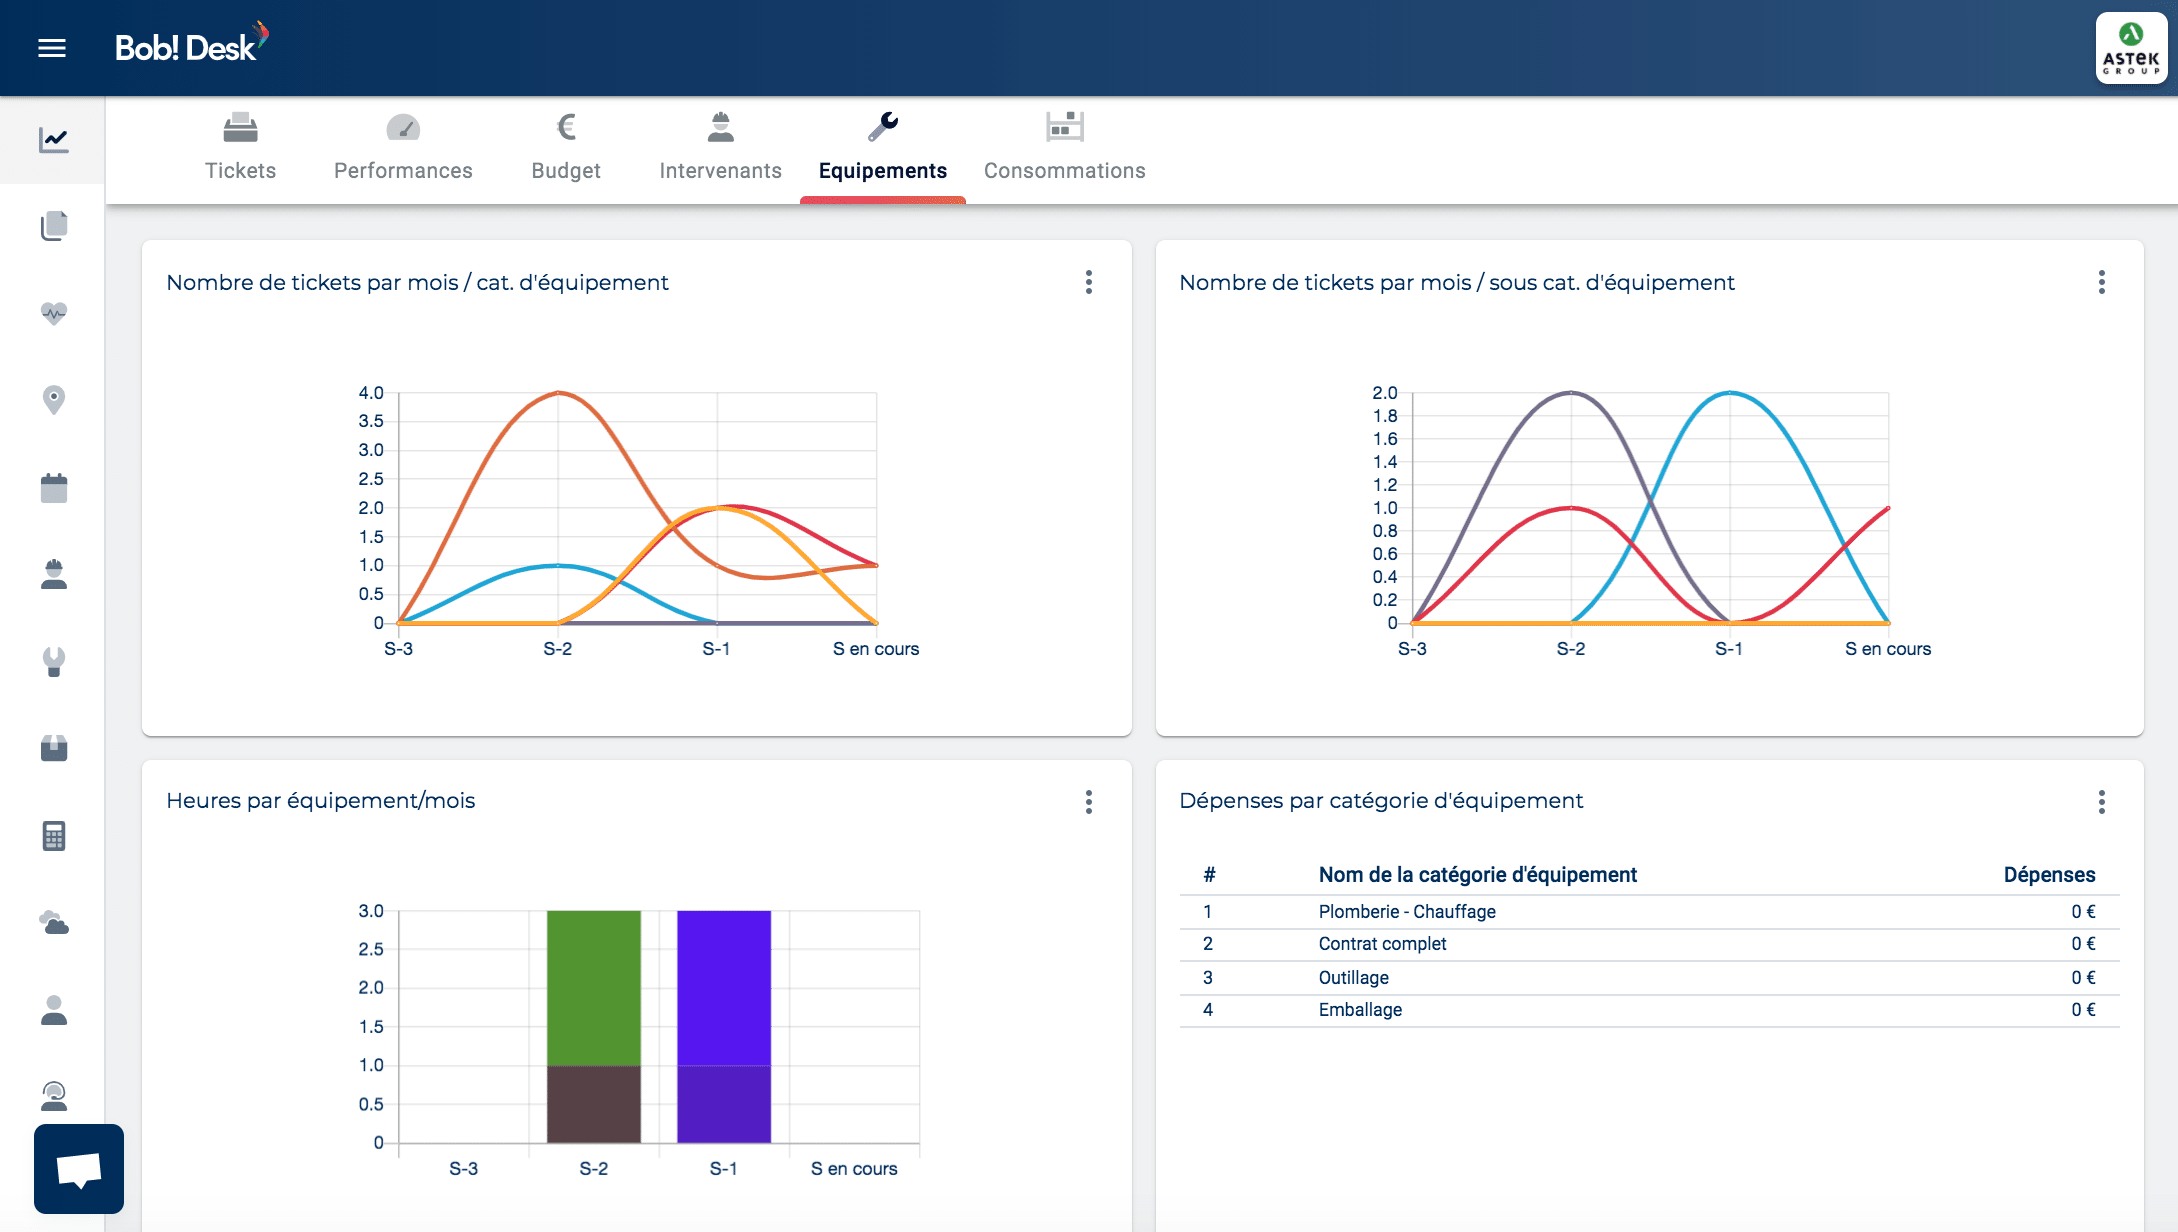The image size is (2178, 1232).
Task: Open the calculator sidebar icon
Action: [54, 836]
